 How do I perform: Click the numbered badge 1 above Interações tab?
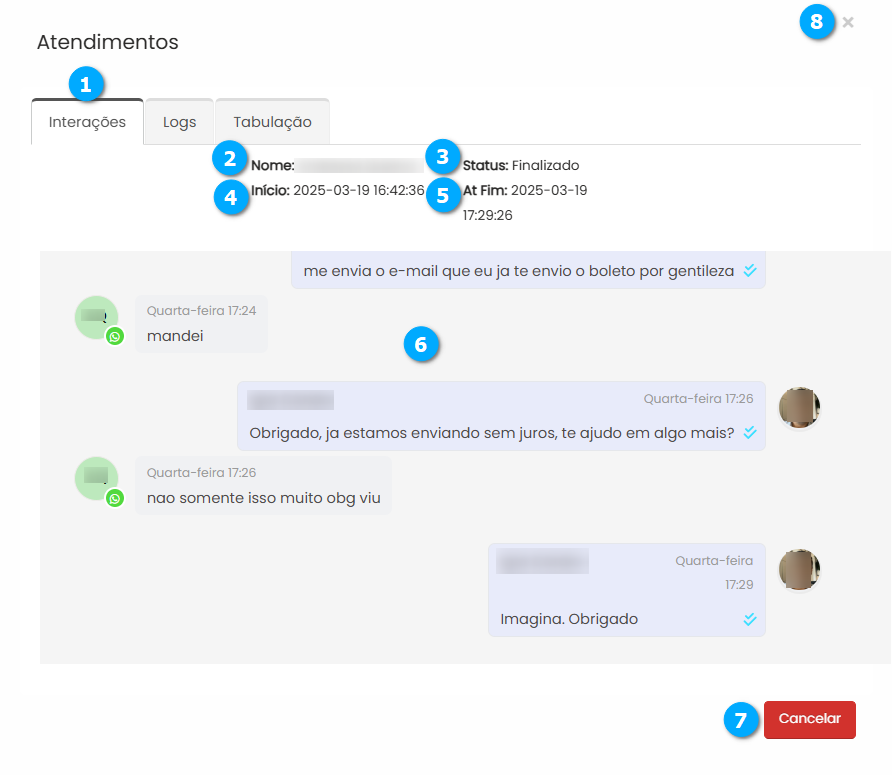coord(86,85)
